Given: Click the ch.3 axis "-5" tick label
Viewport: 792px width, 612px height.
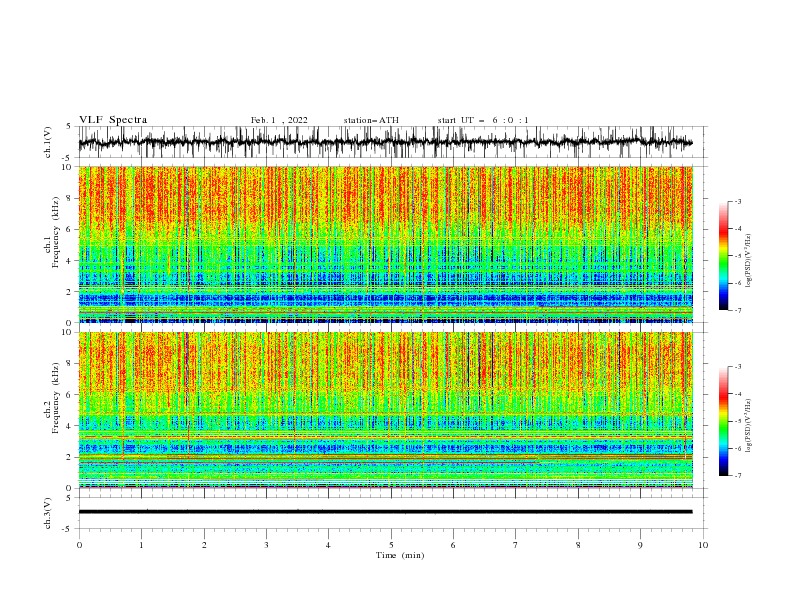Looking at the screenshot, I should click(x=68, y=529).
